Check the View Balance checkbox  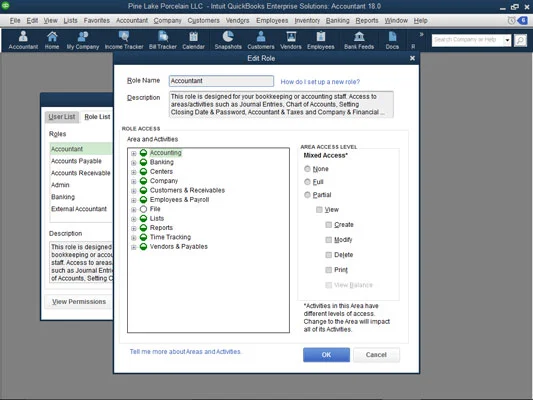(x=328, y=285)
